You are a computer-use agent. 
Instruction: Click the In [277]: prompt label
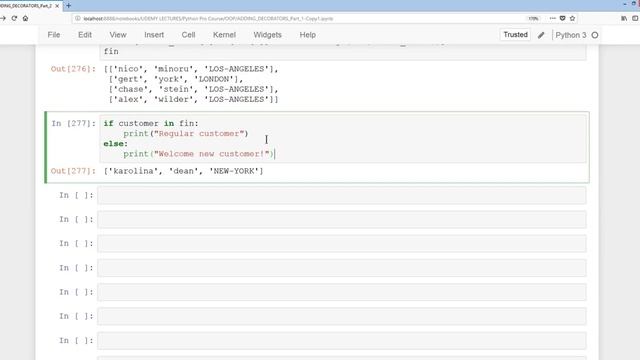pyautogui.click(x=73, y=123)
